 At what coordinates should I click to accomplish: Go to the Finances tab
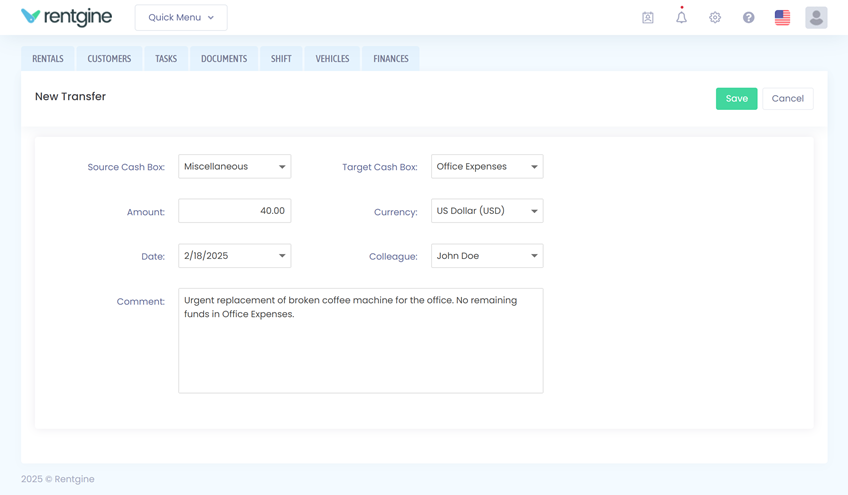coord(391,59)
